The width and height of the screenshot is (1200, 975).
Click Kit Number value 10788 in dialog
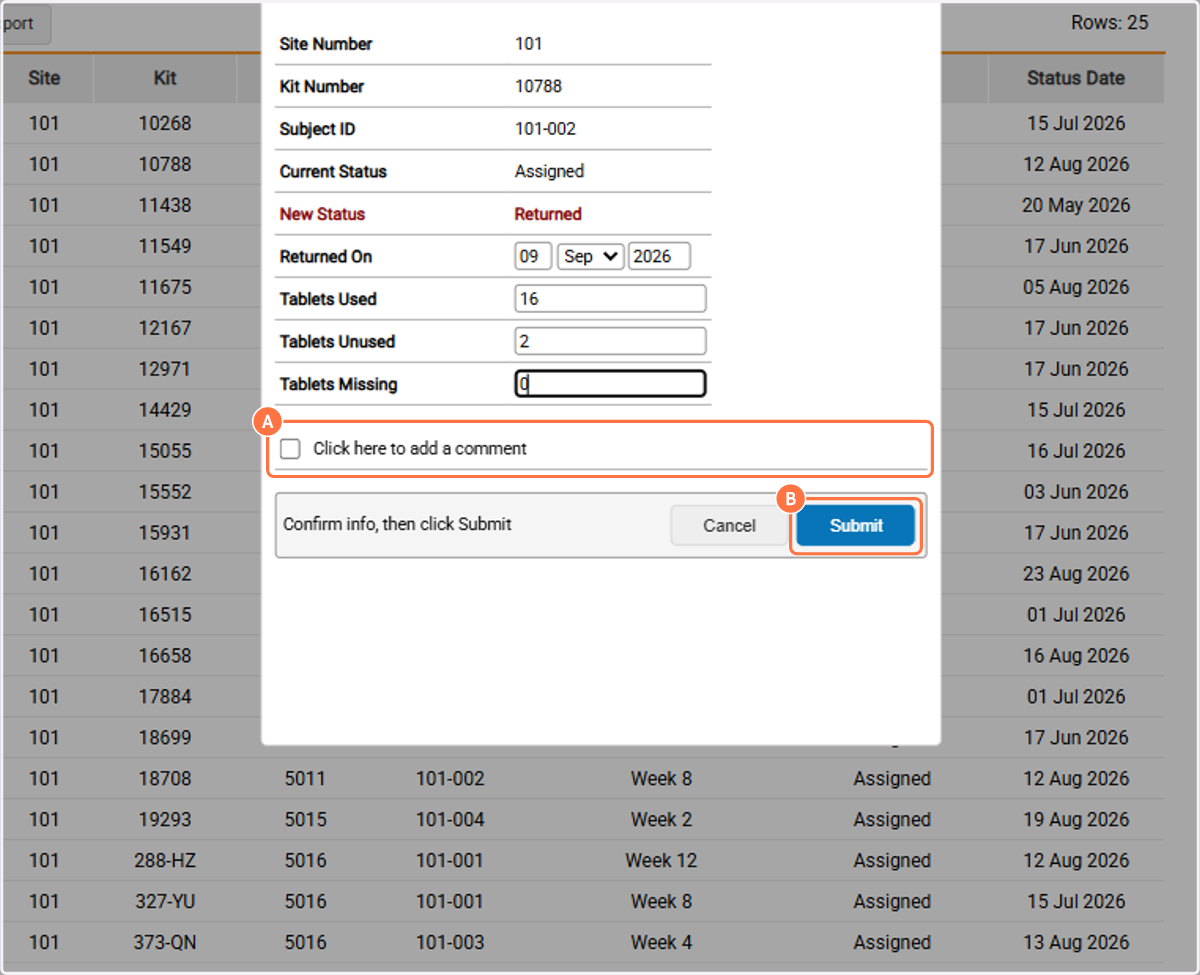538,86
